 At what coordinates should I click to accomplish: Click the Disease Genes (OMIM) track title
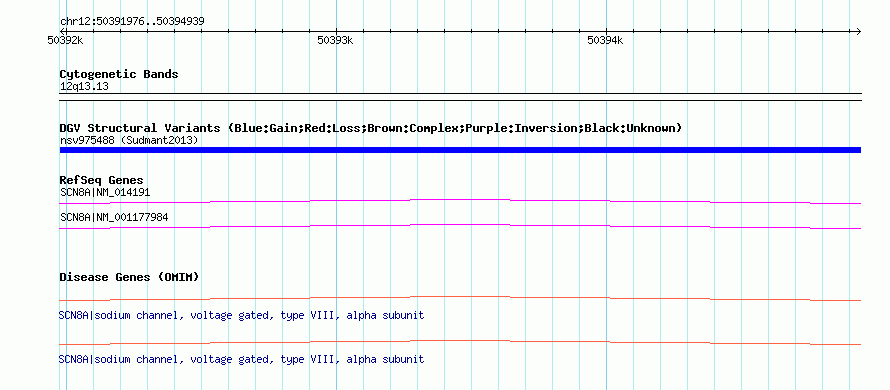tap(129, 277)
